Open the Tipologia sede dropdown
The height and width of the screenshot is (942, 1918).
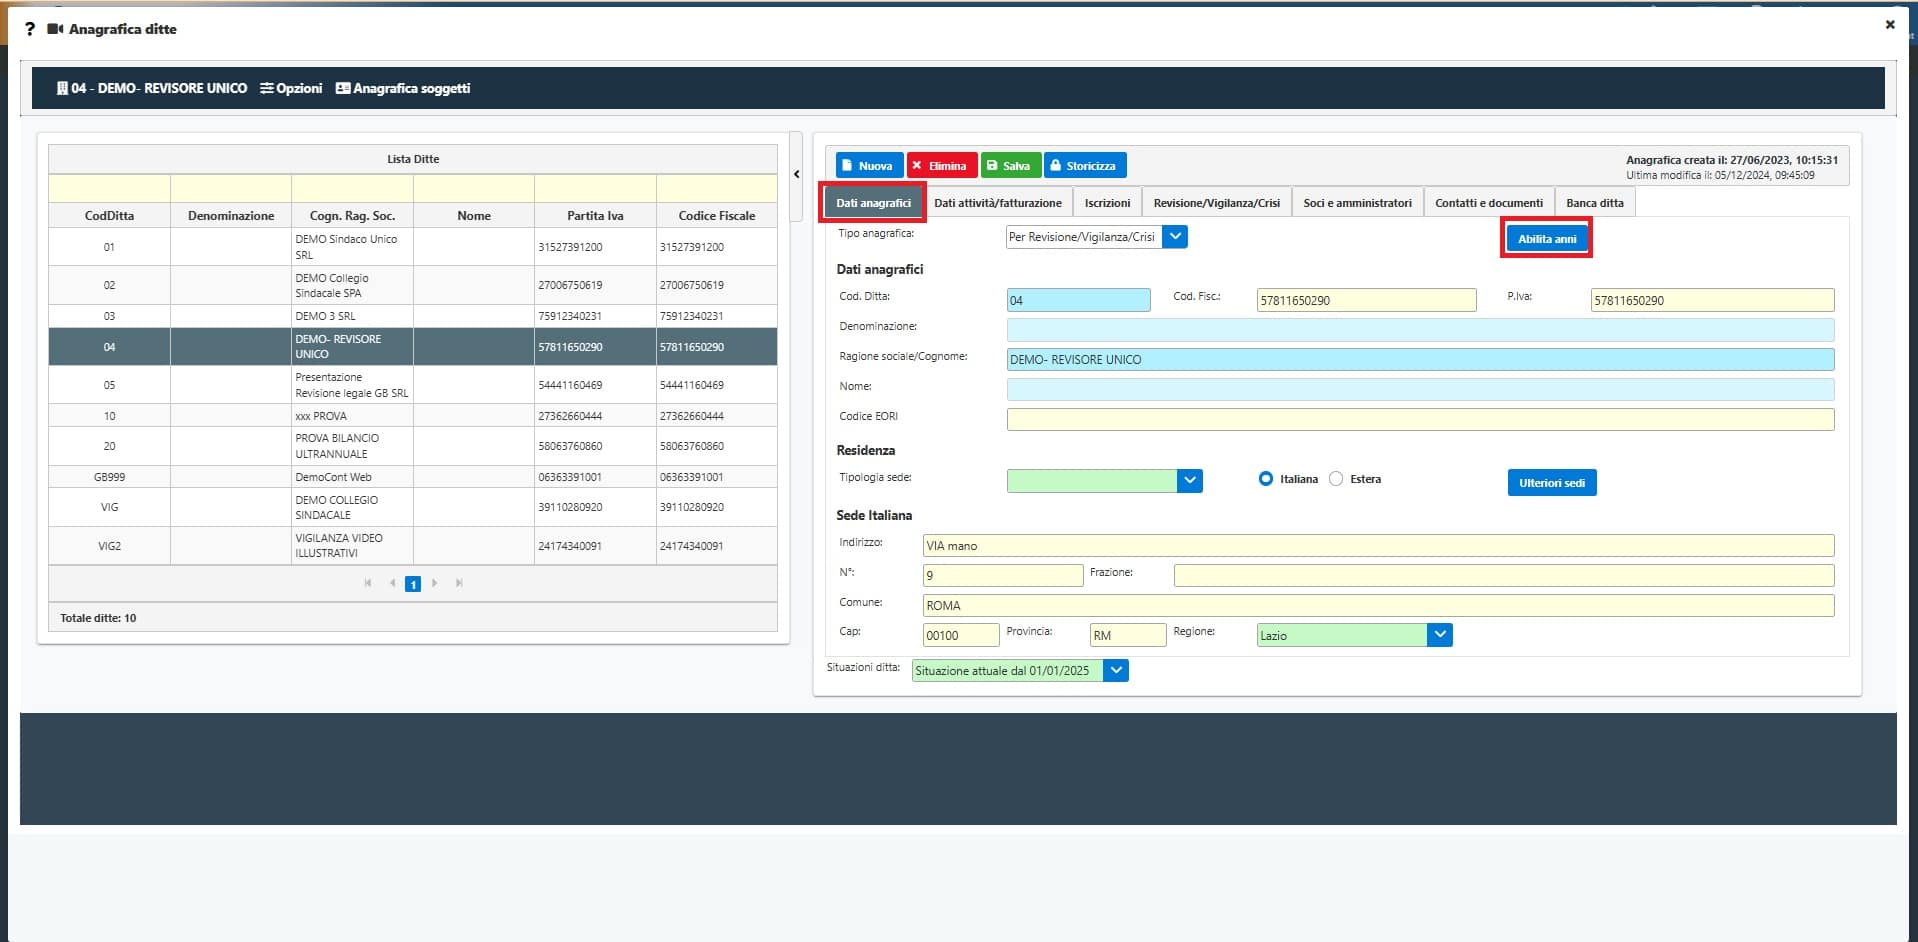[1189, 480]
